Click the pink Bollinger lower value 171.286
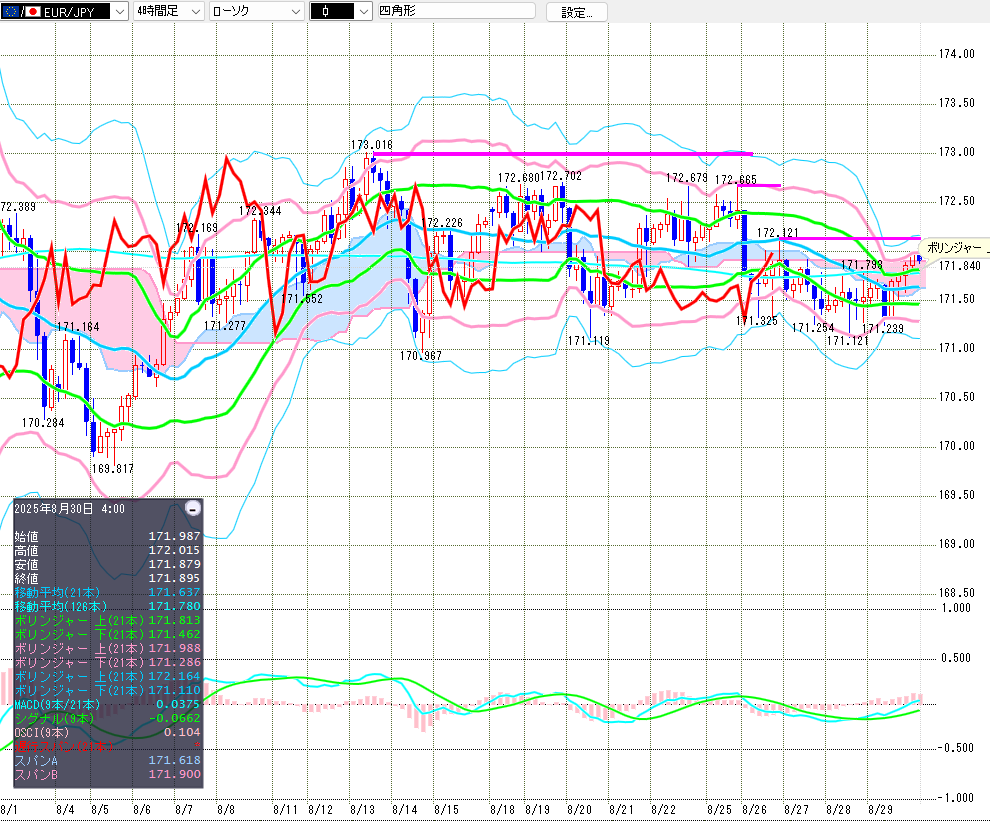The height and width of the screenshot is (821, 990). pos(174,662)
